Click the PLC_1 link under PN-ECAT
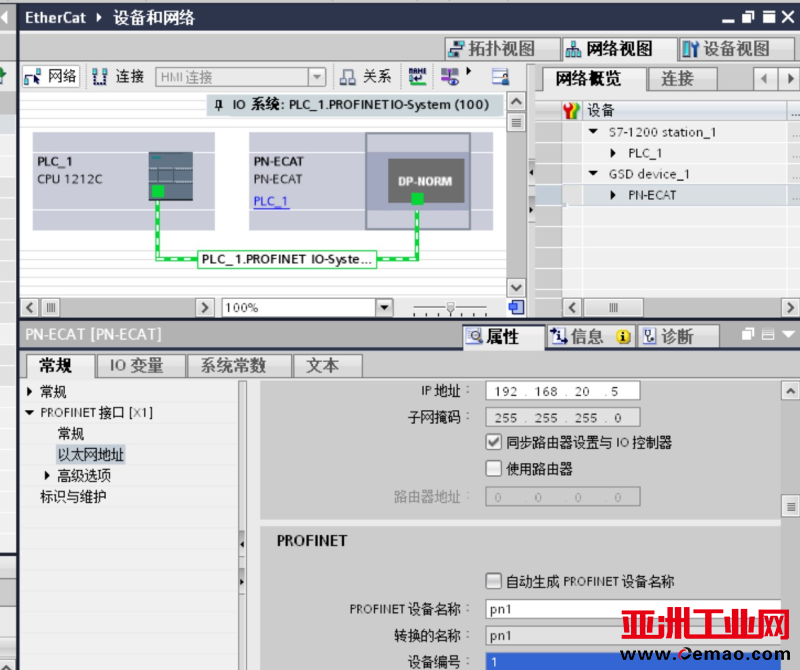This screenshot has width=800, height=670. coord(271,202)
